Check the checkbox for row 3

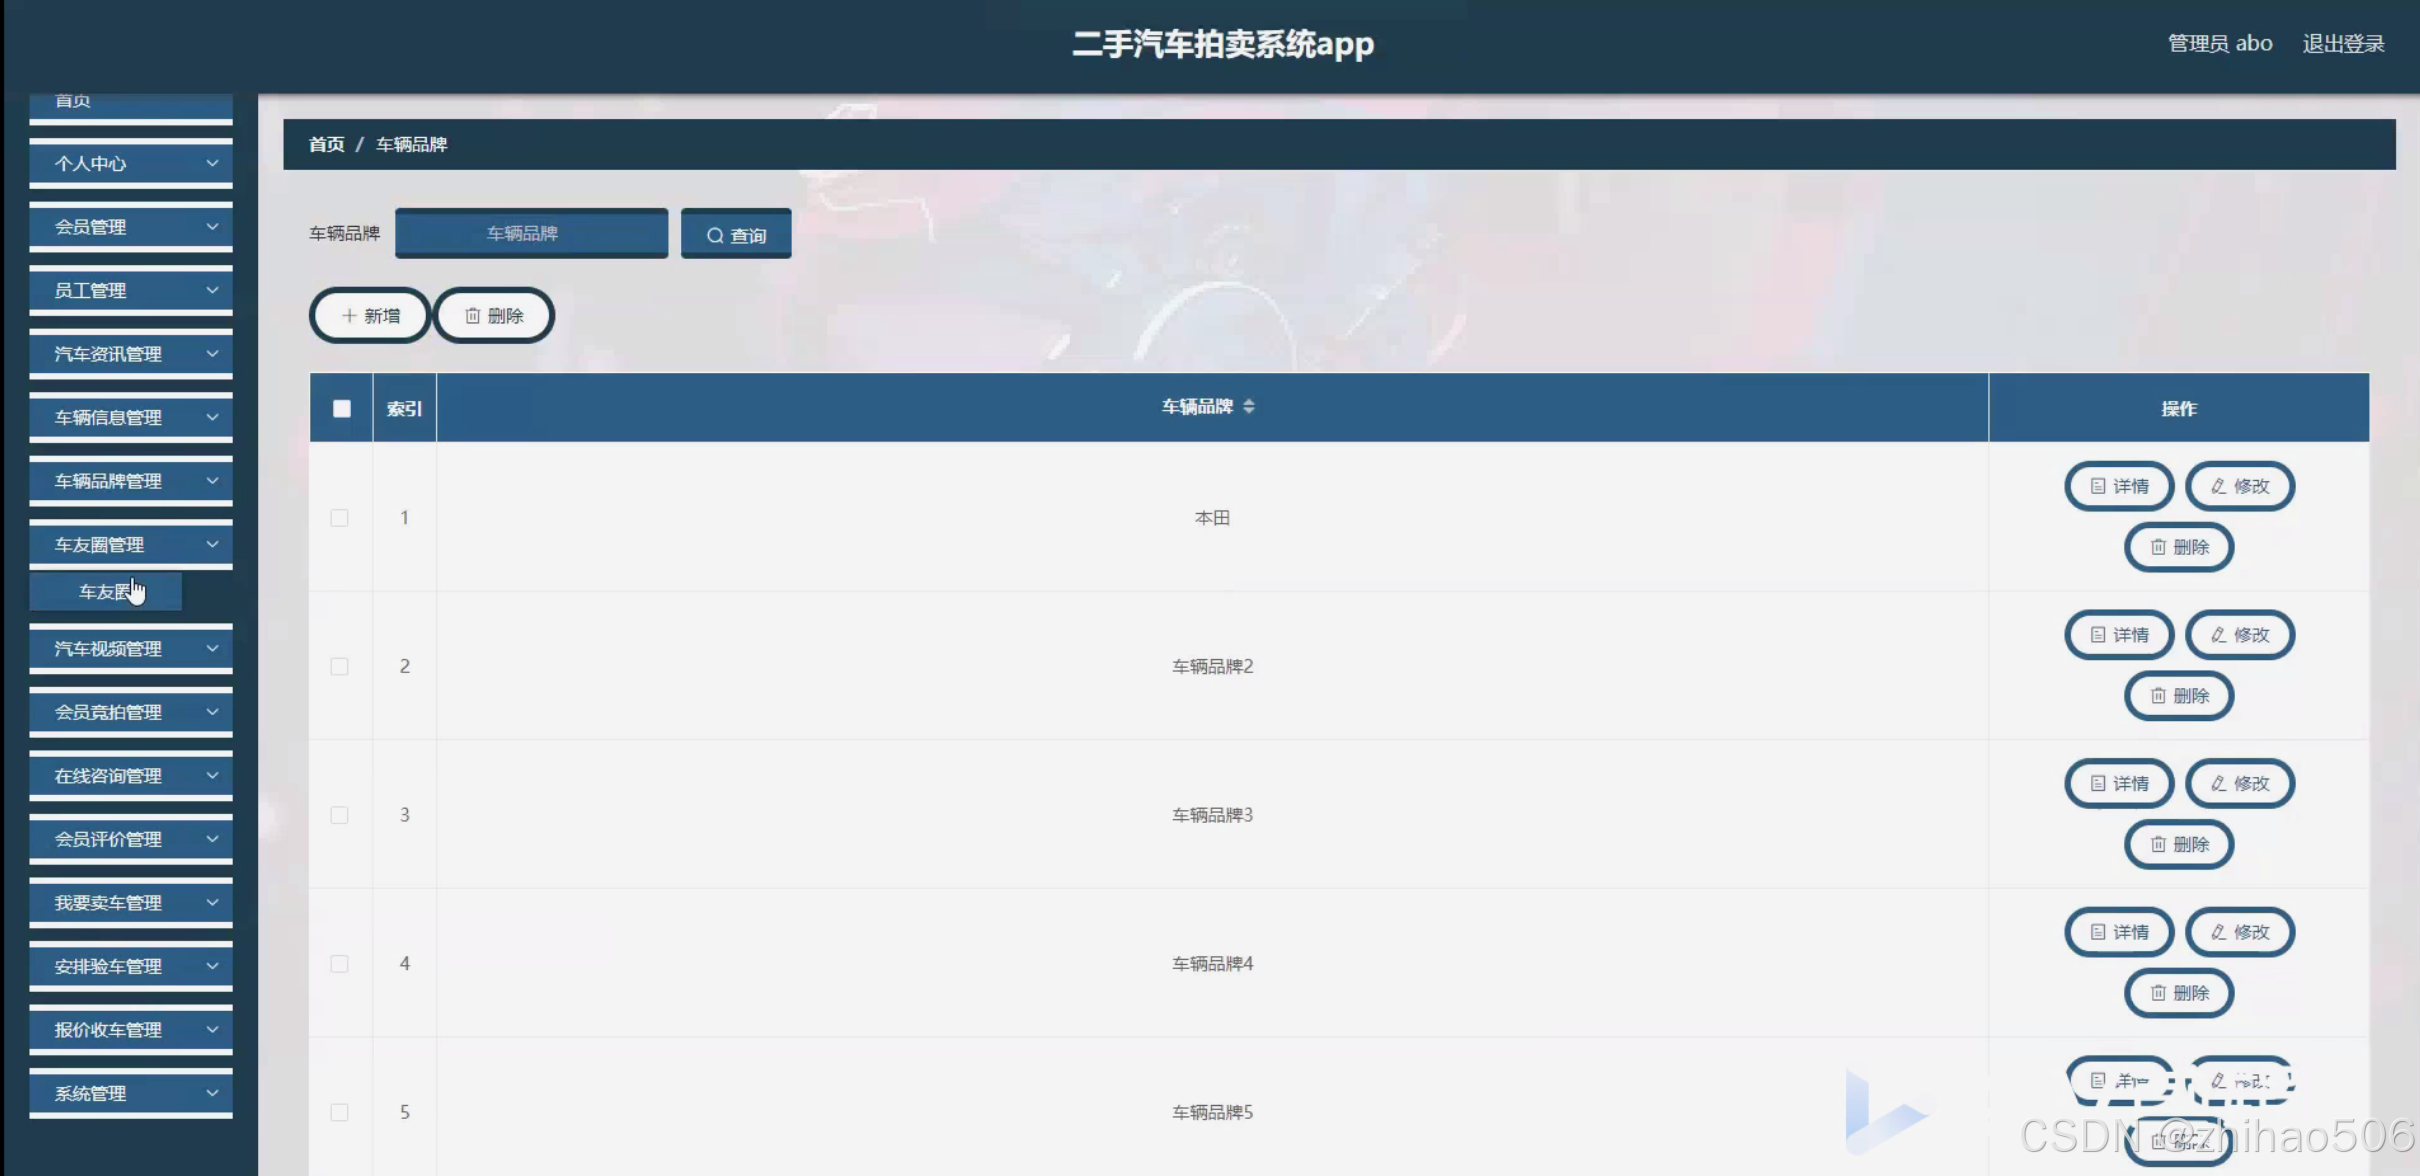(340, 815)
